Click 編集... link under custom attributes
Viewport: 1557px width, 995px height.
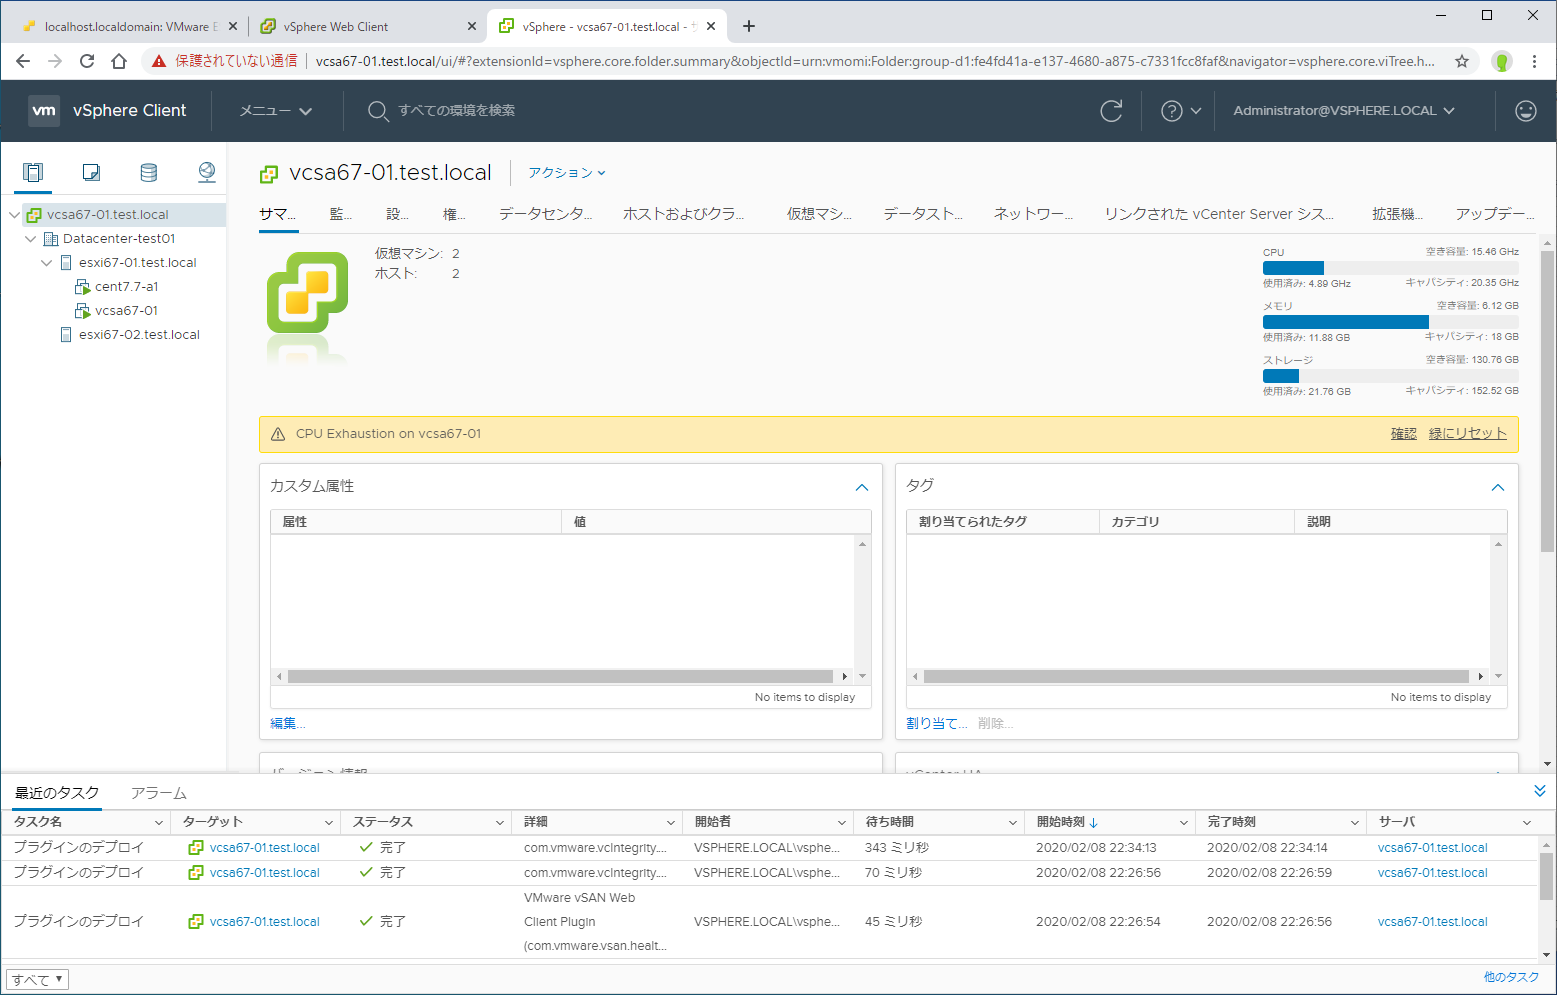click(x=288, y=723)
